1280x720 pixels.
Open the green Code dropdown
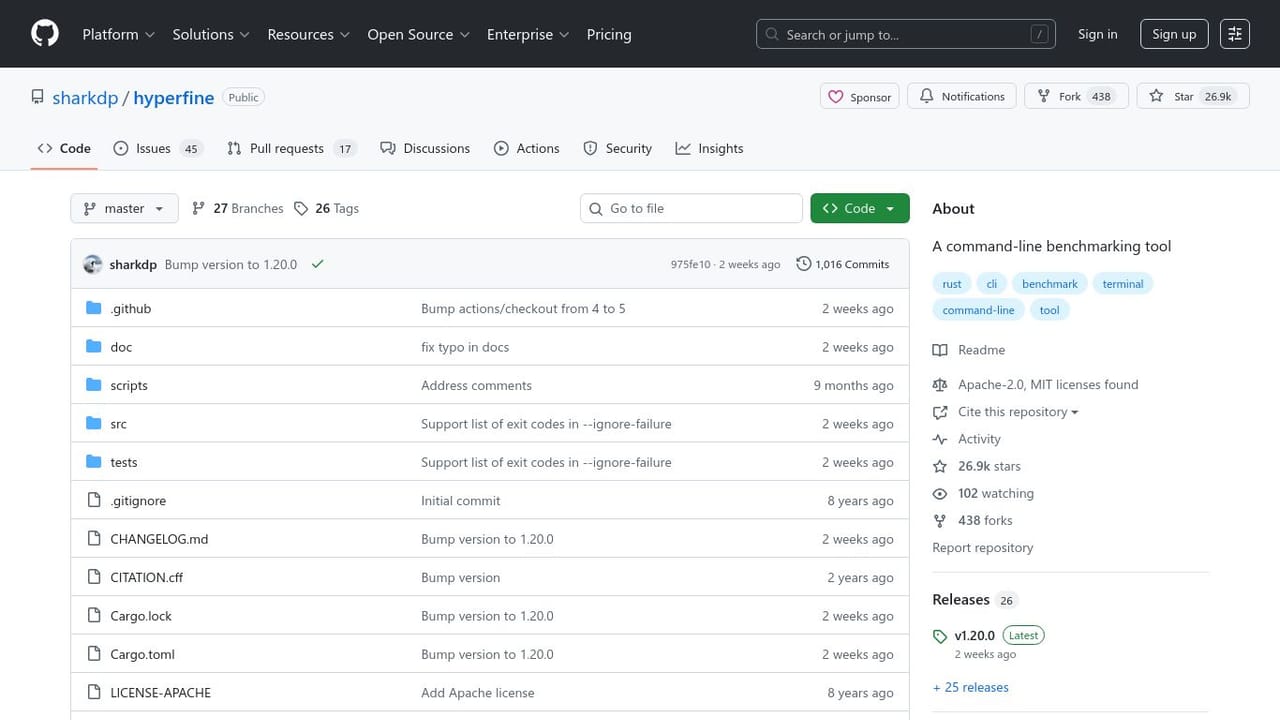(x=859, y=208)
